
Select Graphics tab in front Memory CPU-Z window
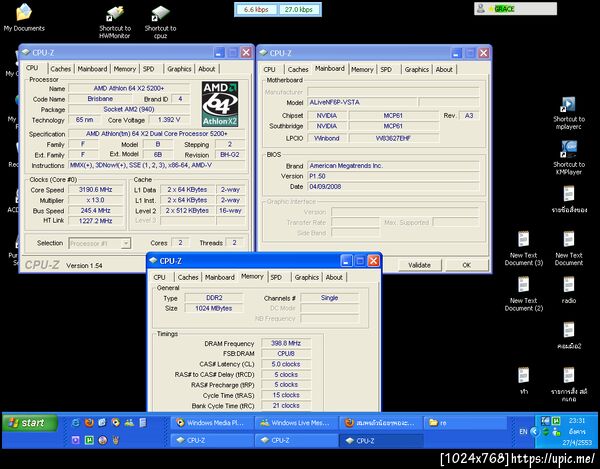307,277
